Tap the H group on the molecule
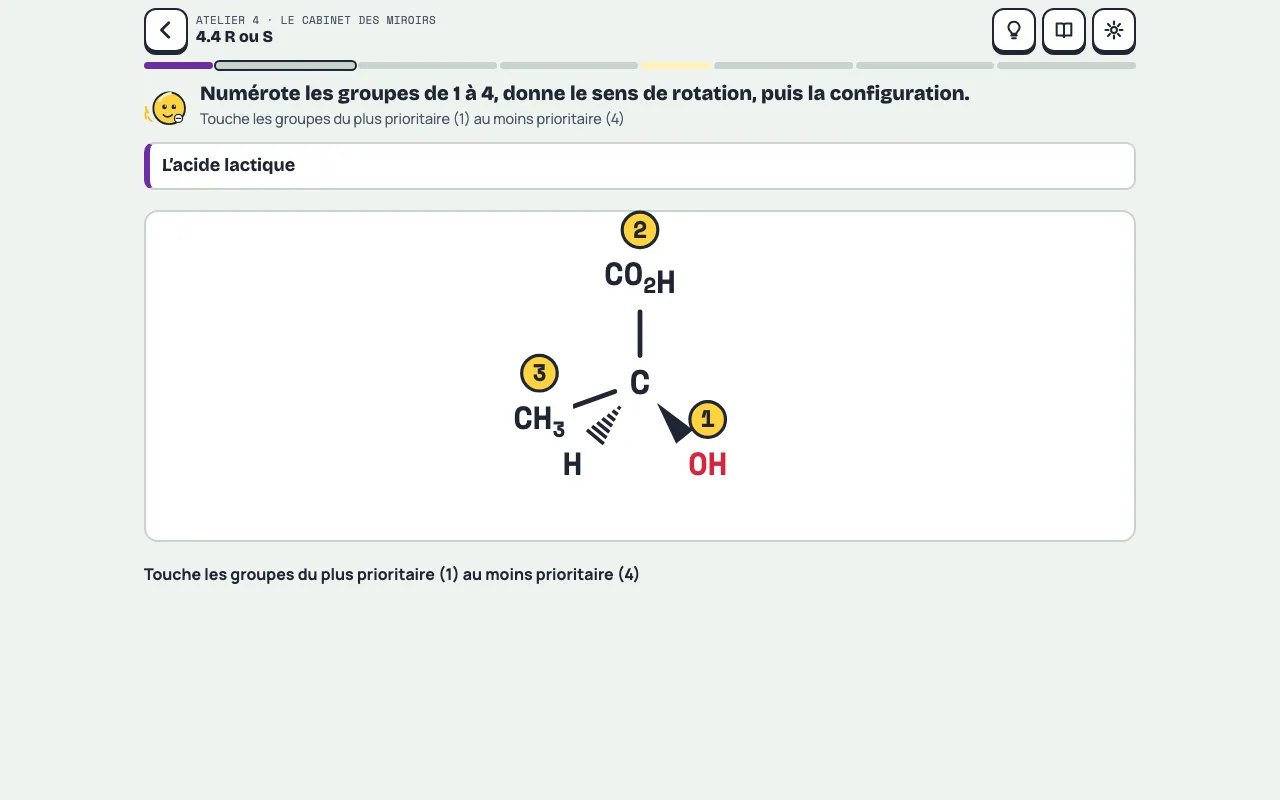This screenshot has width=1280, height=800. 572,465
